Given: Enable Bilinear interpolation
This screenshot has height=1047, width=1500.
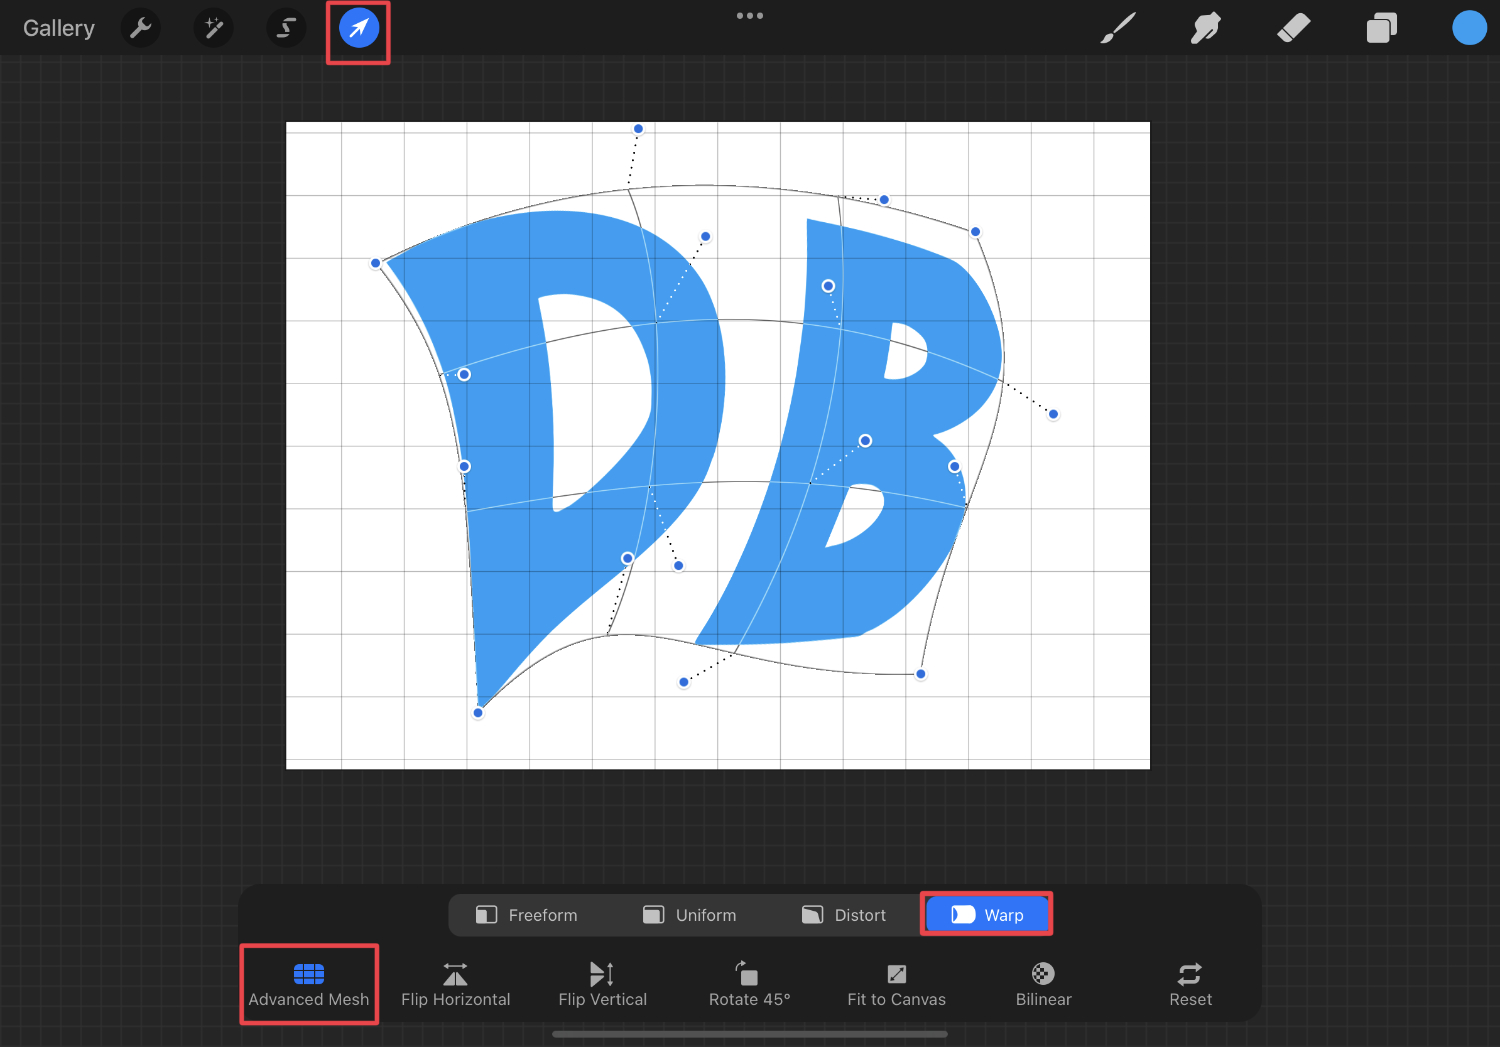Looking at the screenshot, I should [x=1043, y=984].
